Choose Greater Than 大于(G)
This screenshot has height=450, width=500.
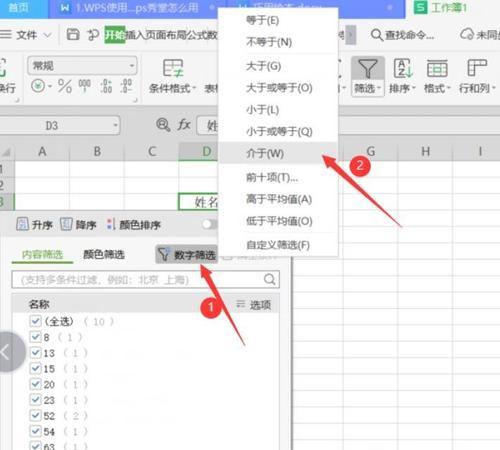point(278,66)
